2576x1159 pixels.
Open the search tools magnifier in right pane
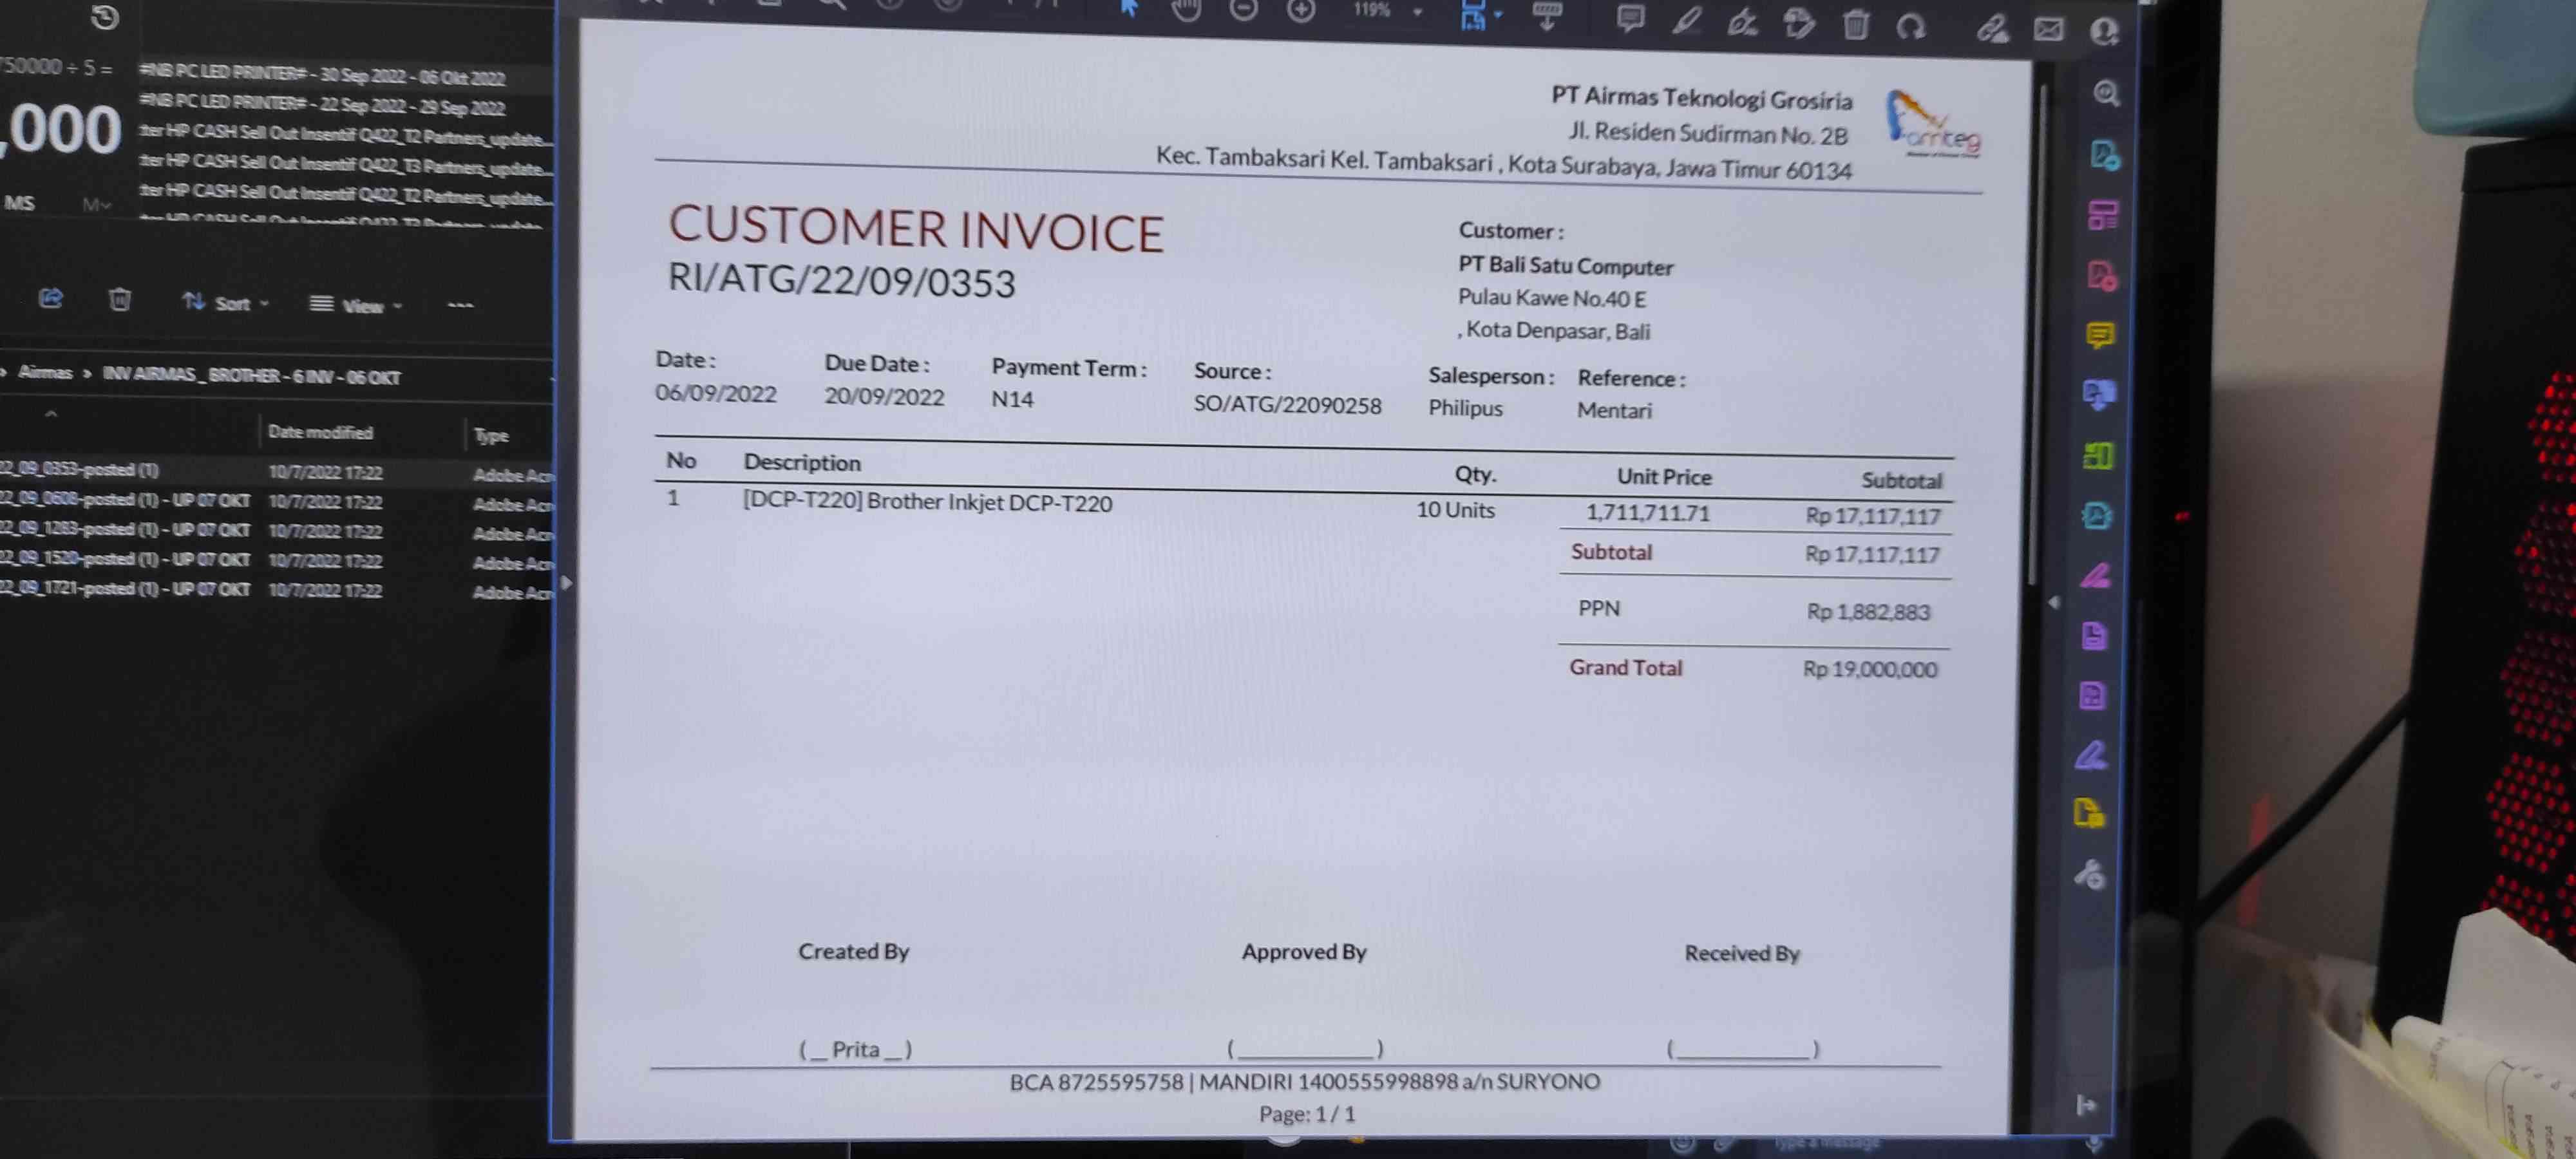tap(2106, 94)
